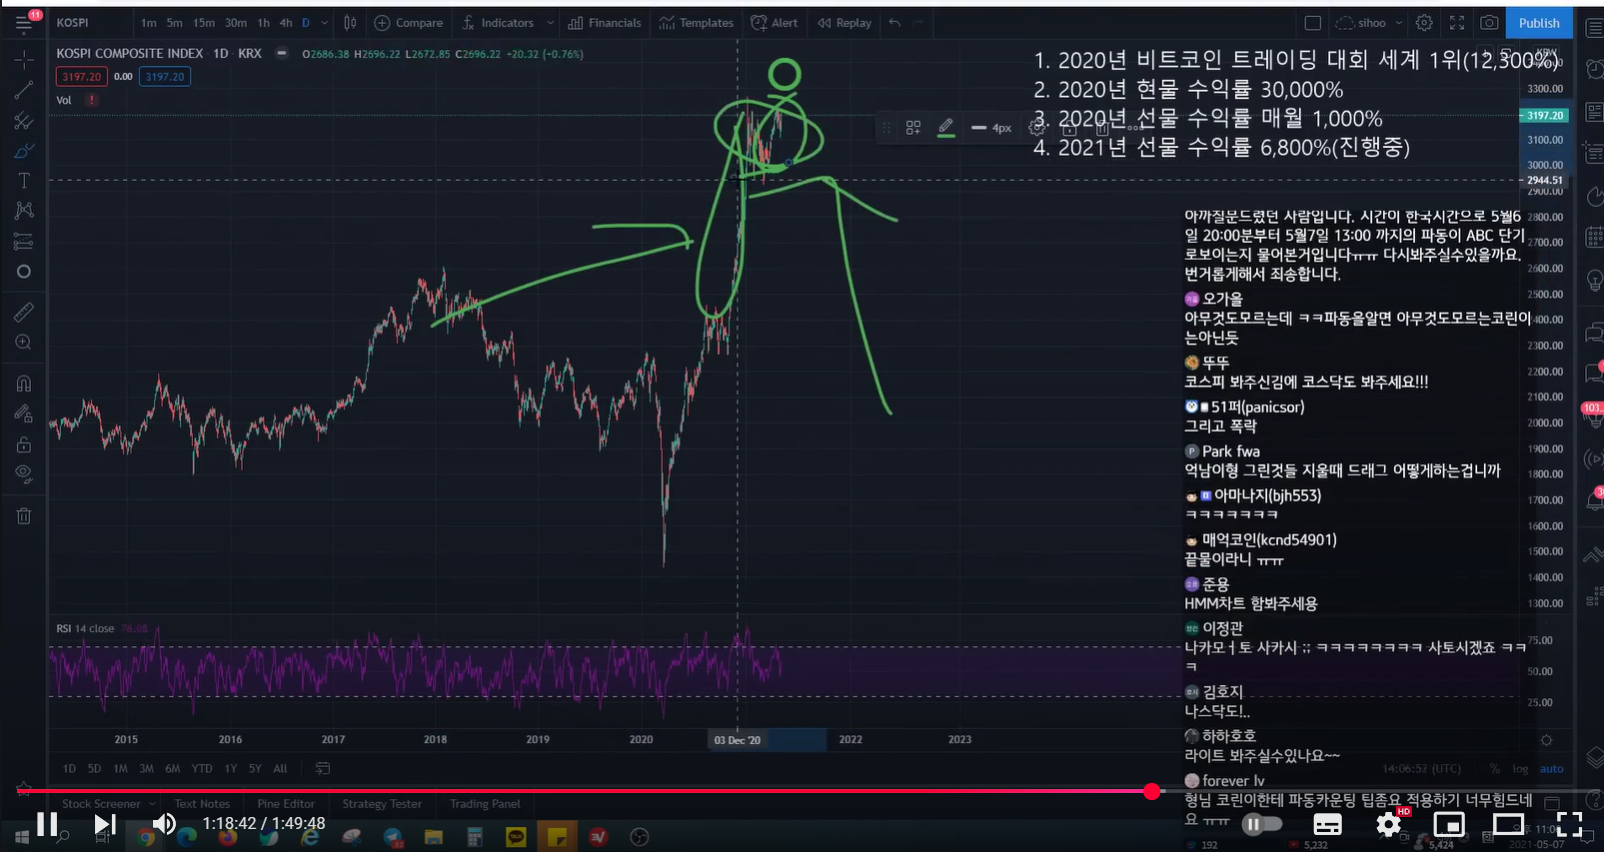Select the 1m timeframe
Viewport: 1604px width, 852px height.
click(148, 23)
